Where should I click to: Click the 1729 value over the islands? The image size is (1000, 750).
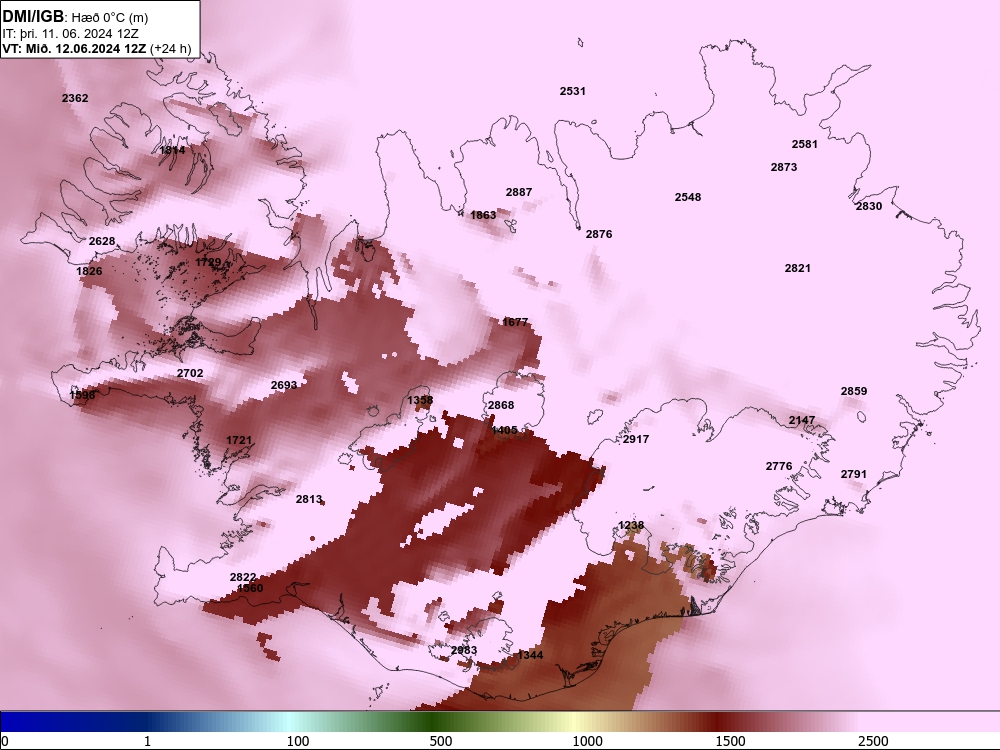tap(208, 262)
